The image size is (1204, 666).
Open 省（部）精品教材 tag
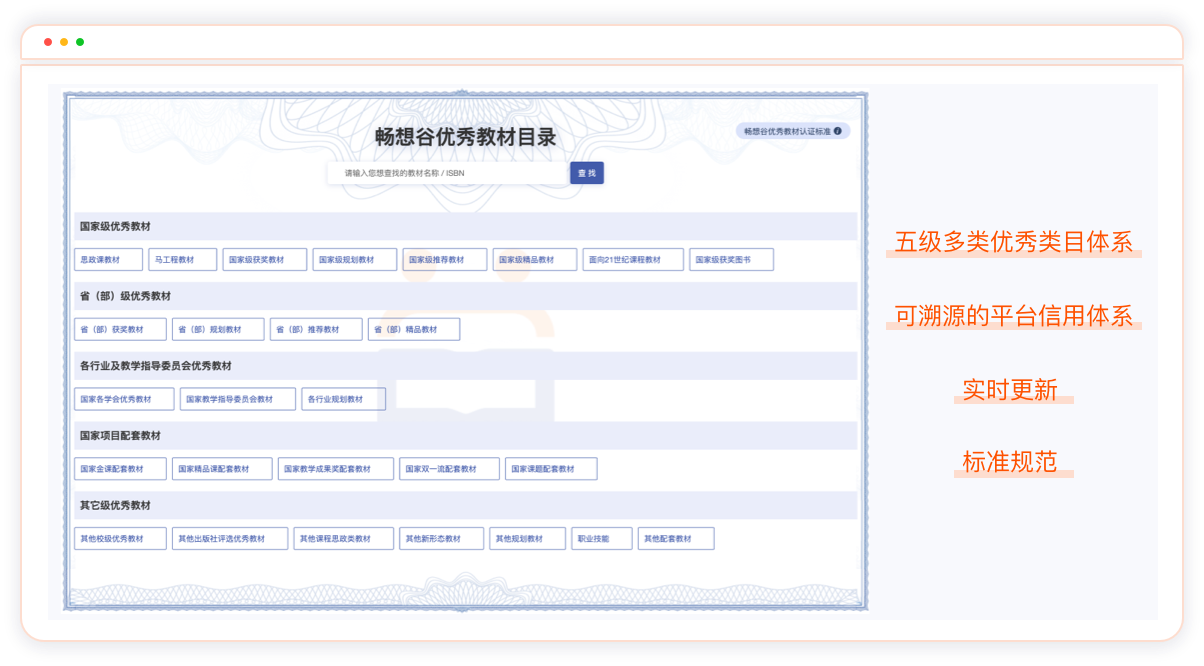coord(414,330)
